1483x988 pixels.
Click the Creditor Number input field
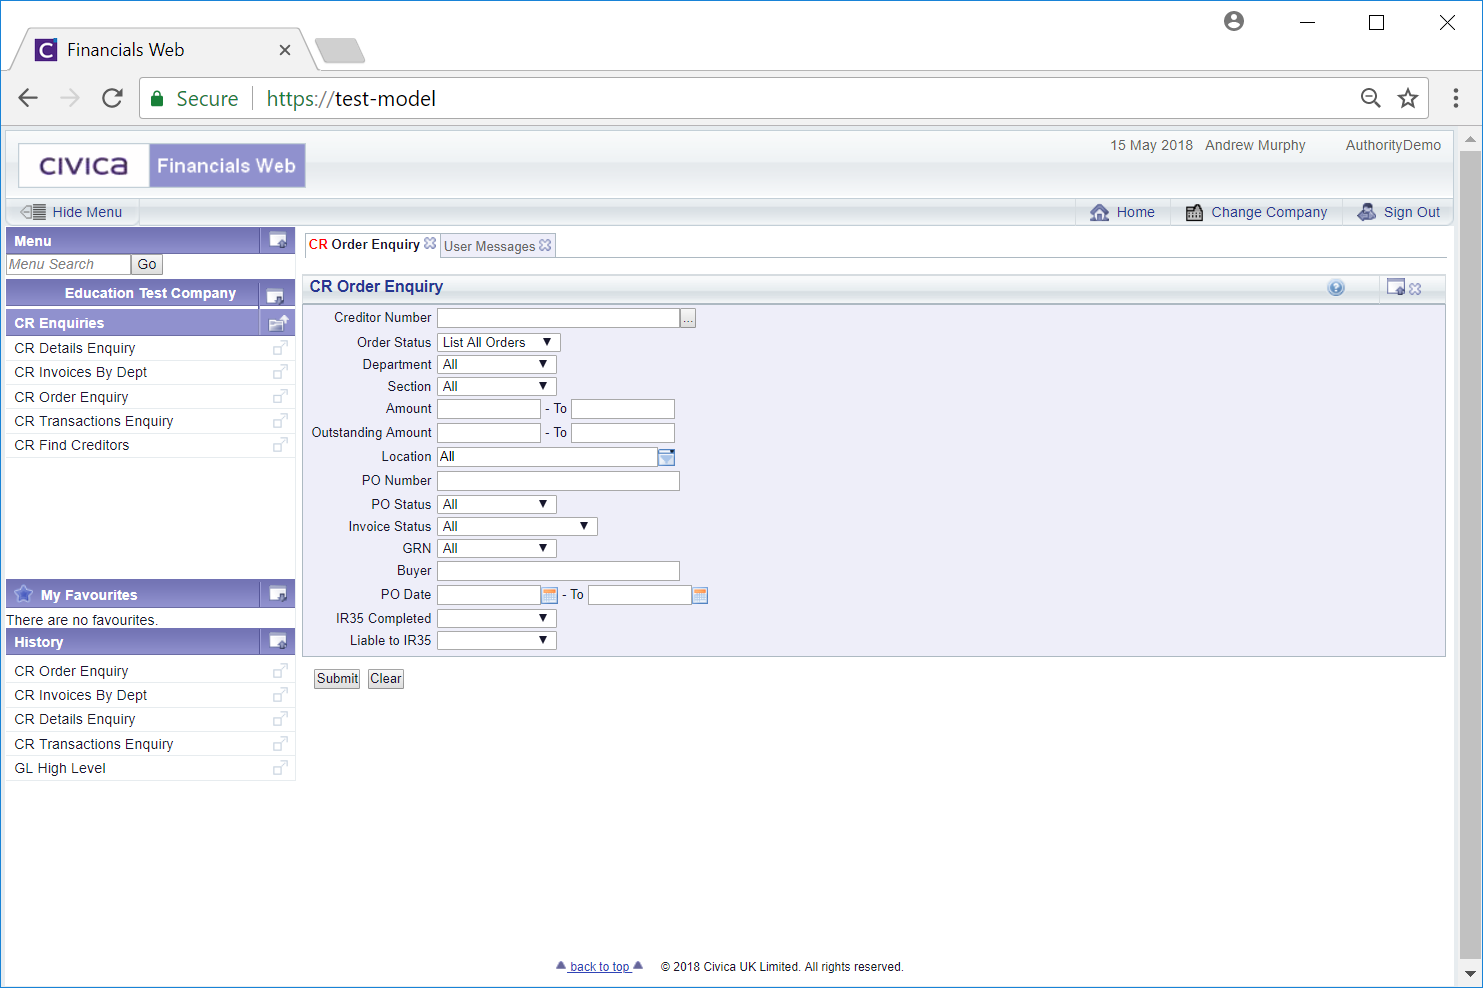tap(559, 318)
